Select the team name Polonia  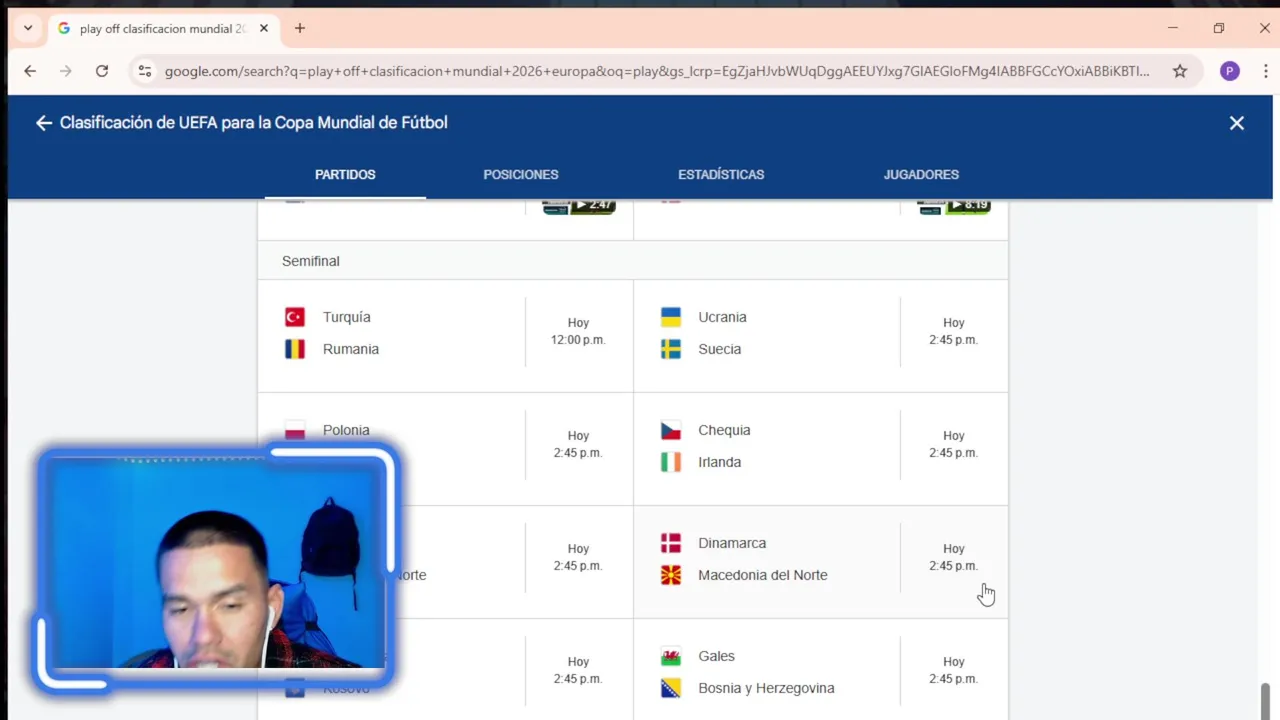click(x=346, y=430)
